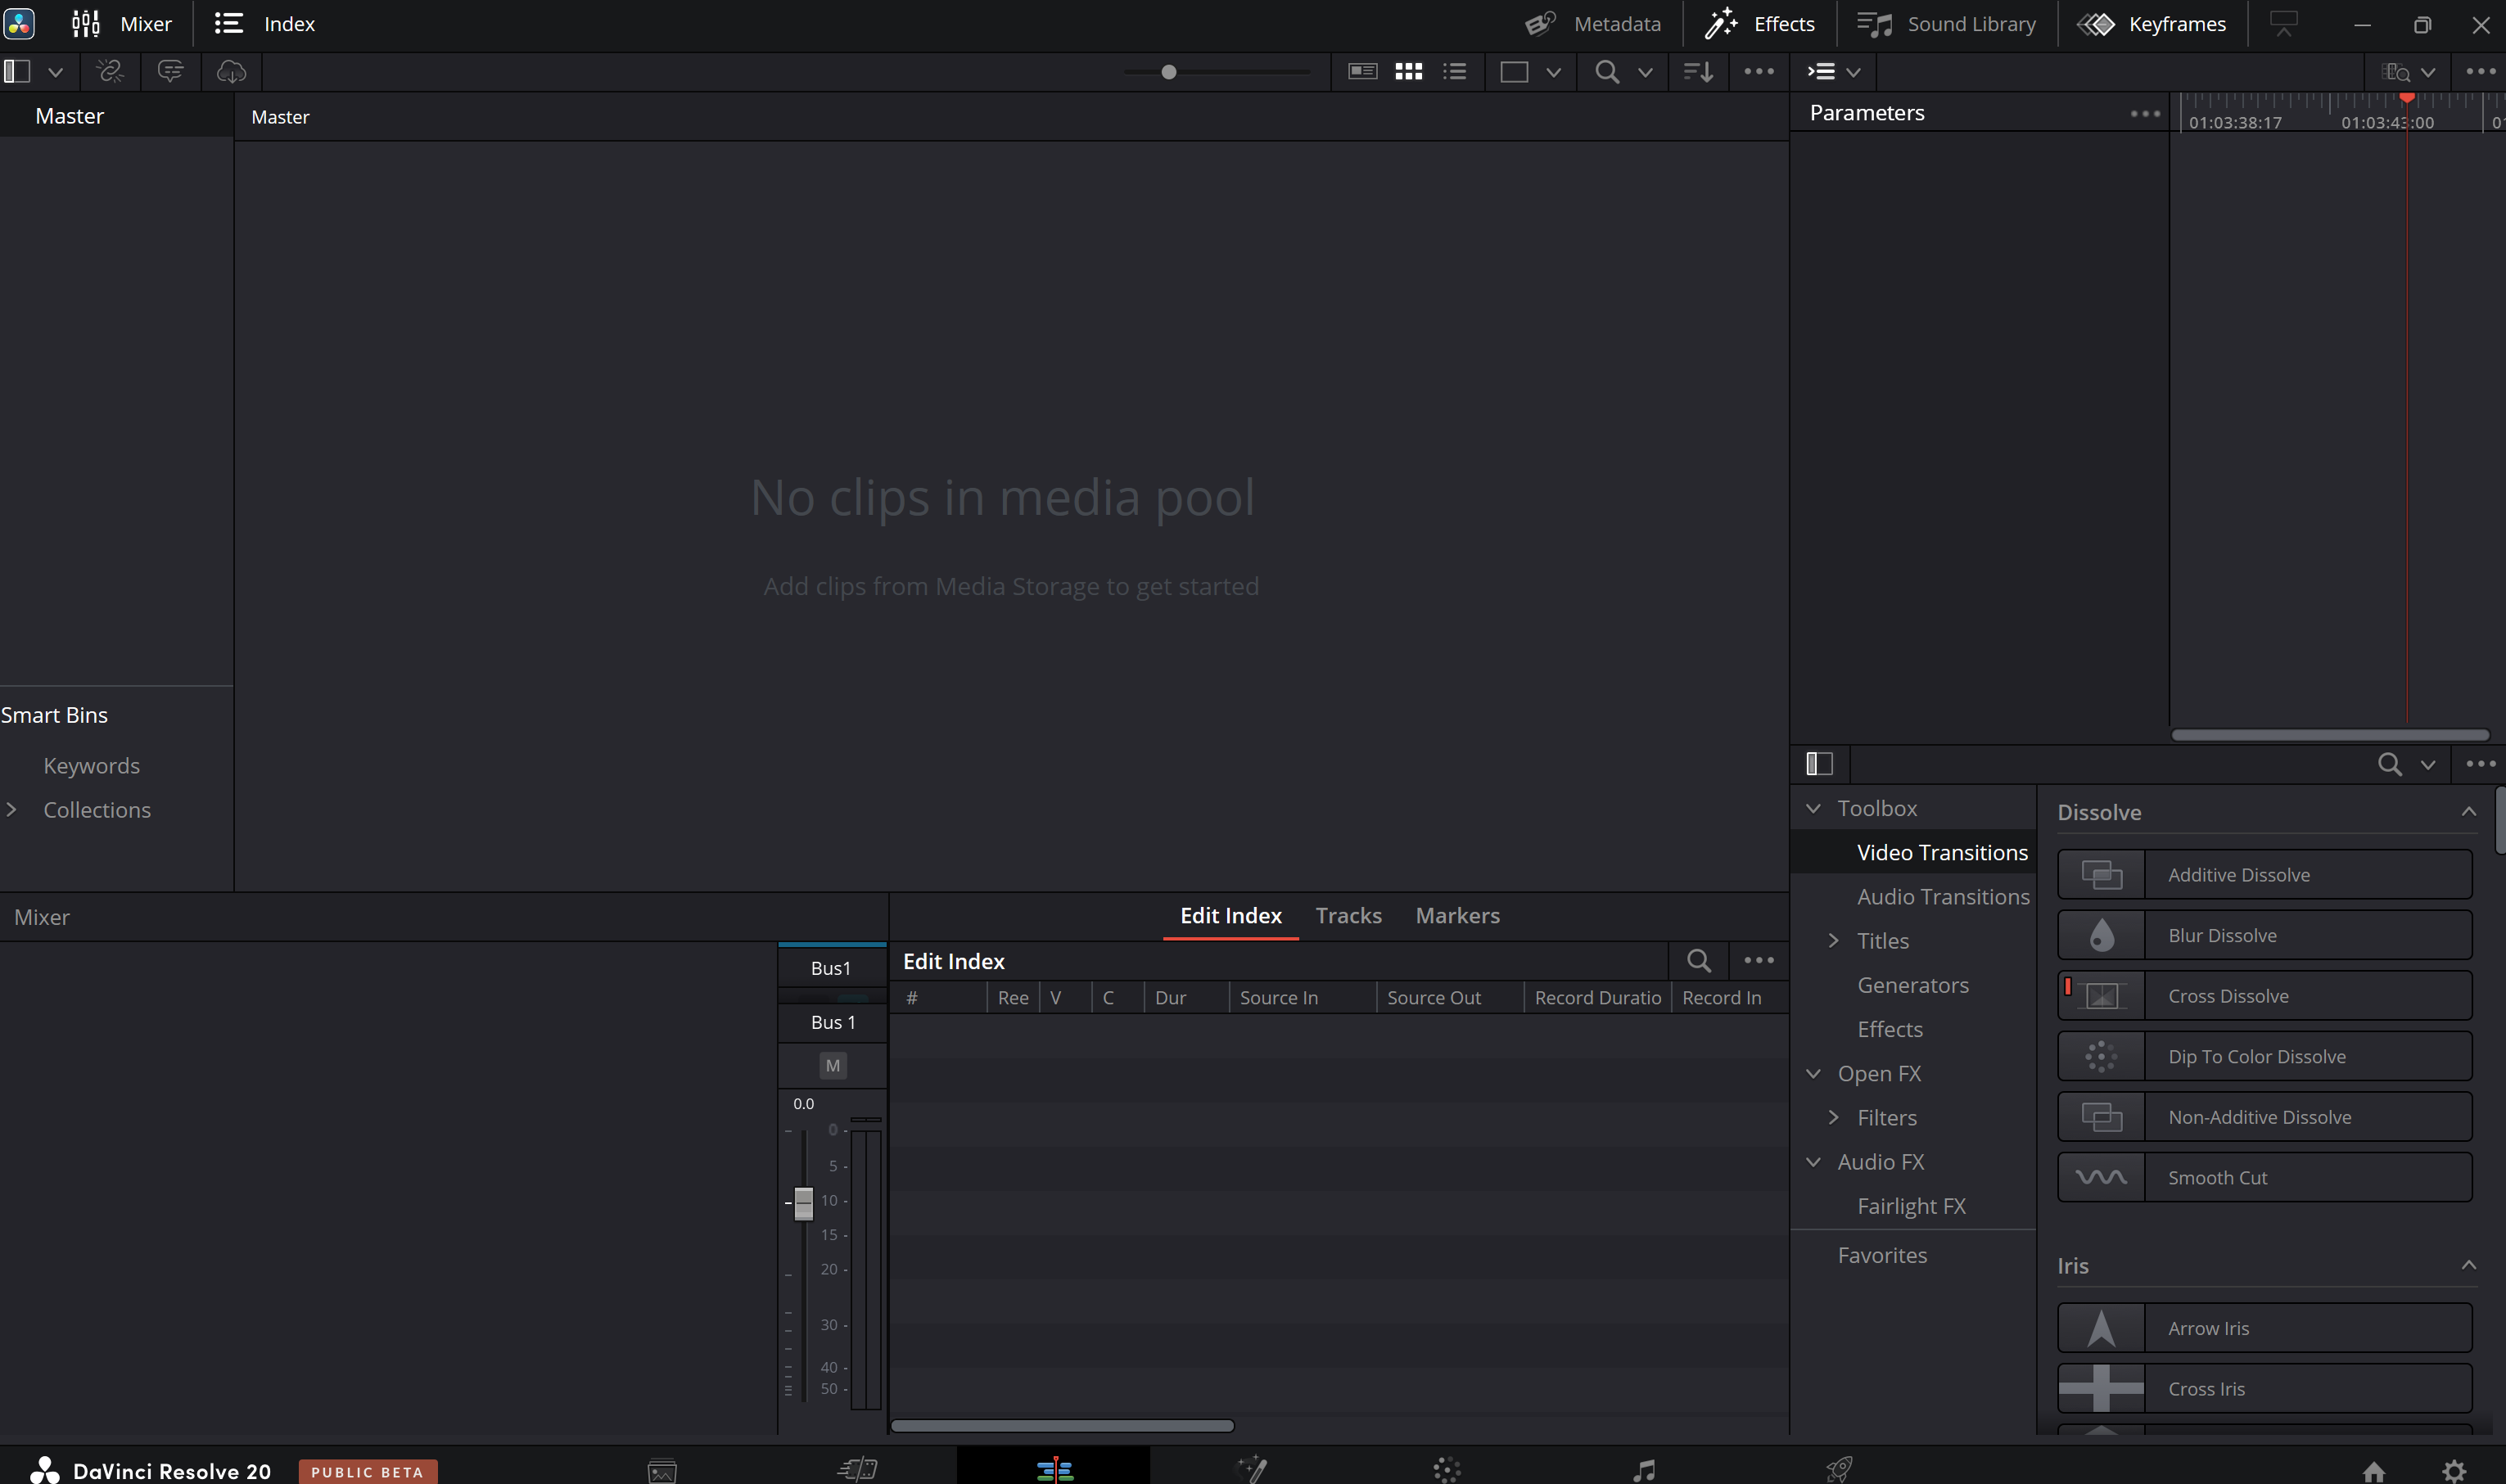Open the Edit Index tab
2506x1484 pixels.
tap(1231, 916)
